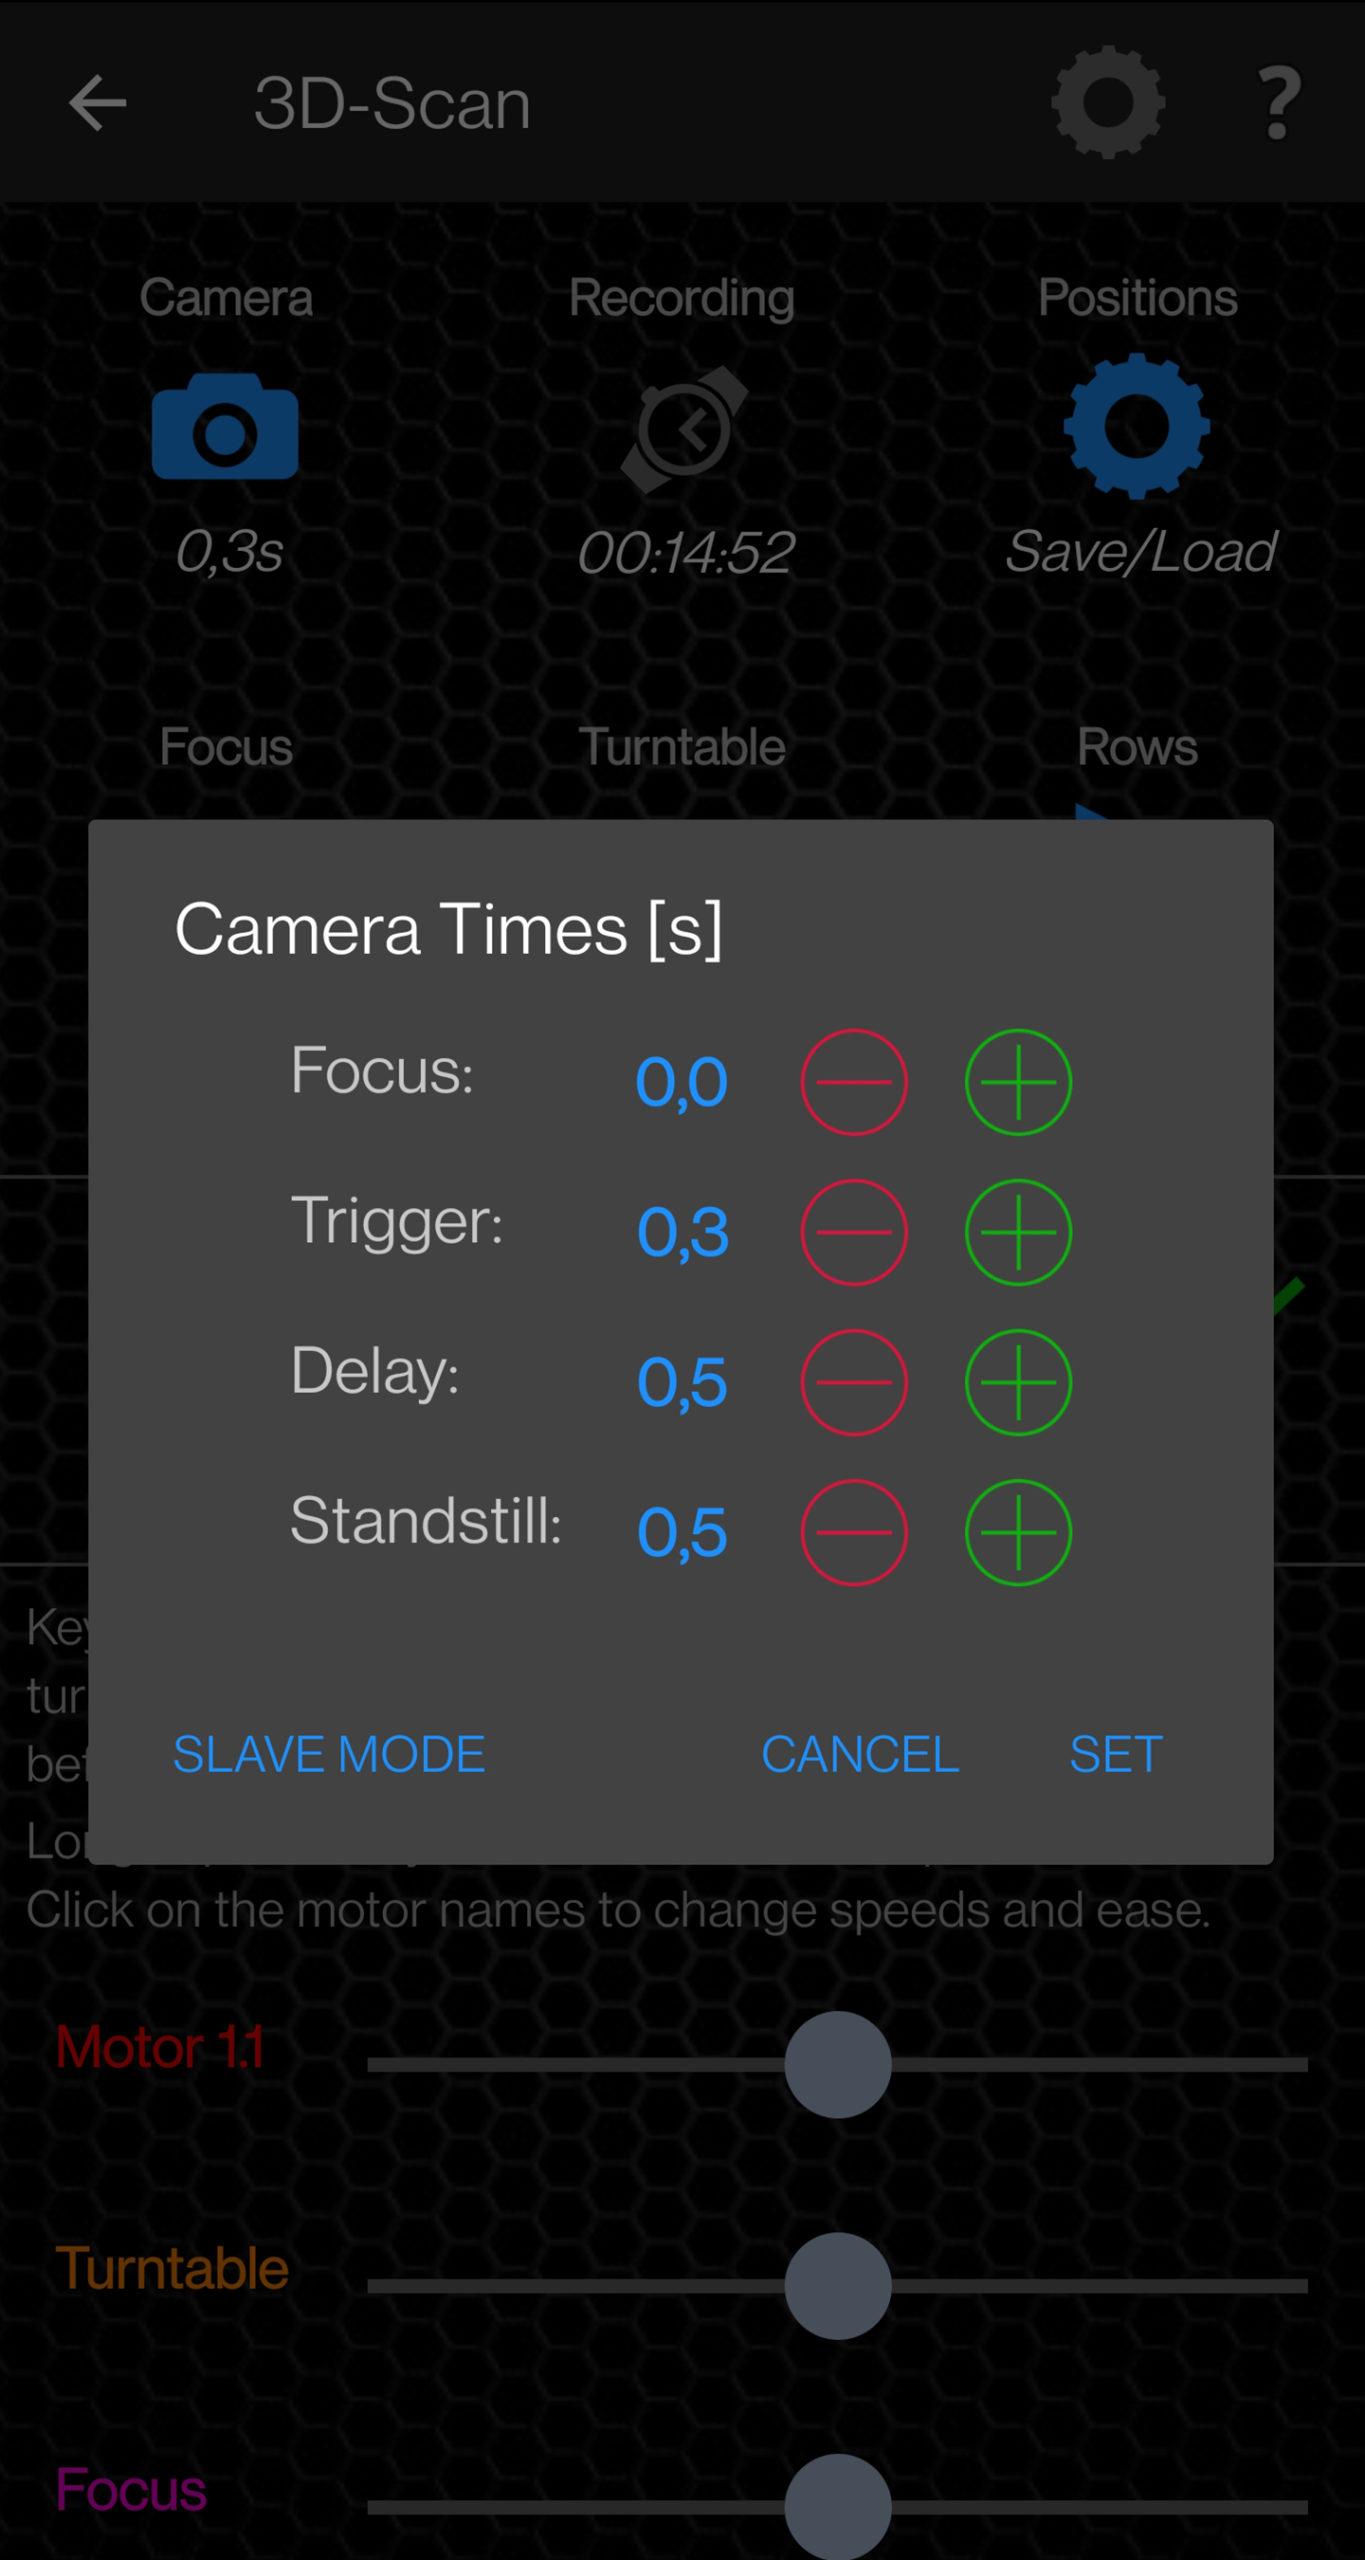Tap the Trigger value 0,3
This screenshot has height=2560, width=1365.
[683, 1232]
